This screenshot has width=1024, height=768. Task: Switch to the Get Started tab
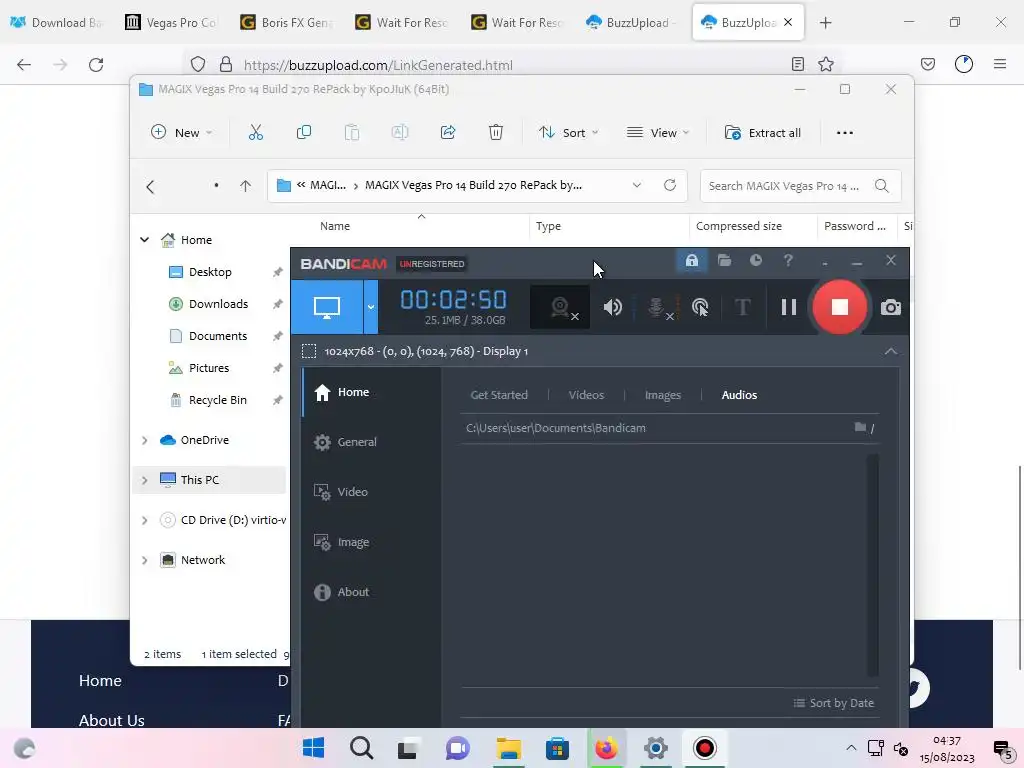[499, 395]
